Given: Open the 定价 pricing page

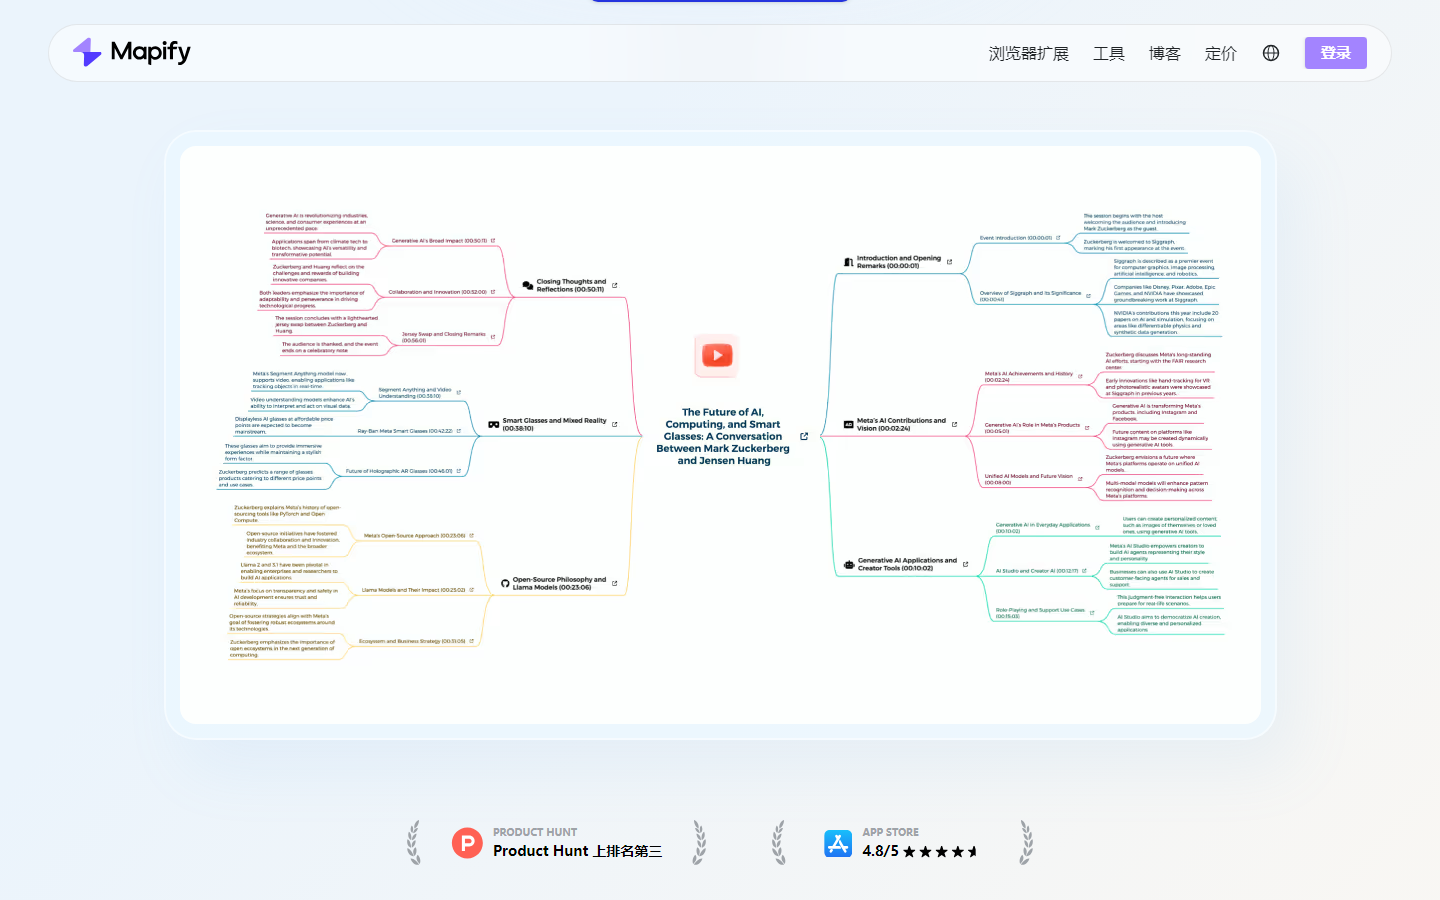Looking at the screenshot, I should [1221, 53].
